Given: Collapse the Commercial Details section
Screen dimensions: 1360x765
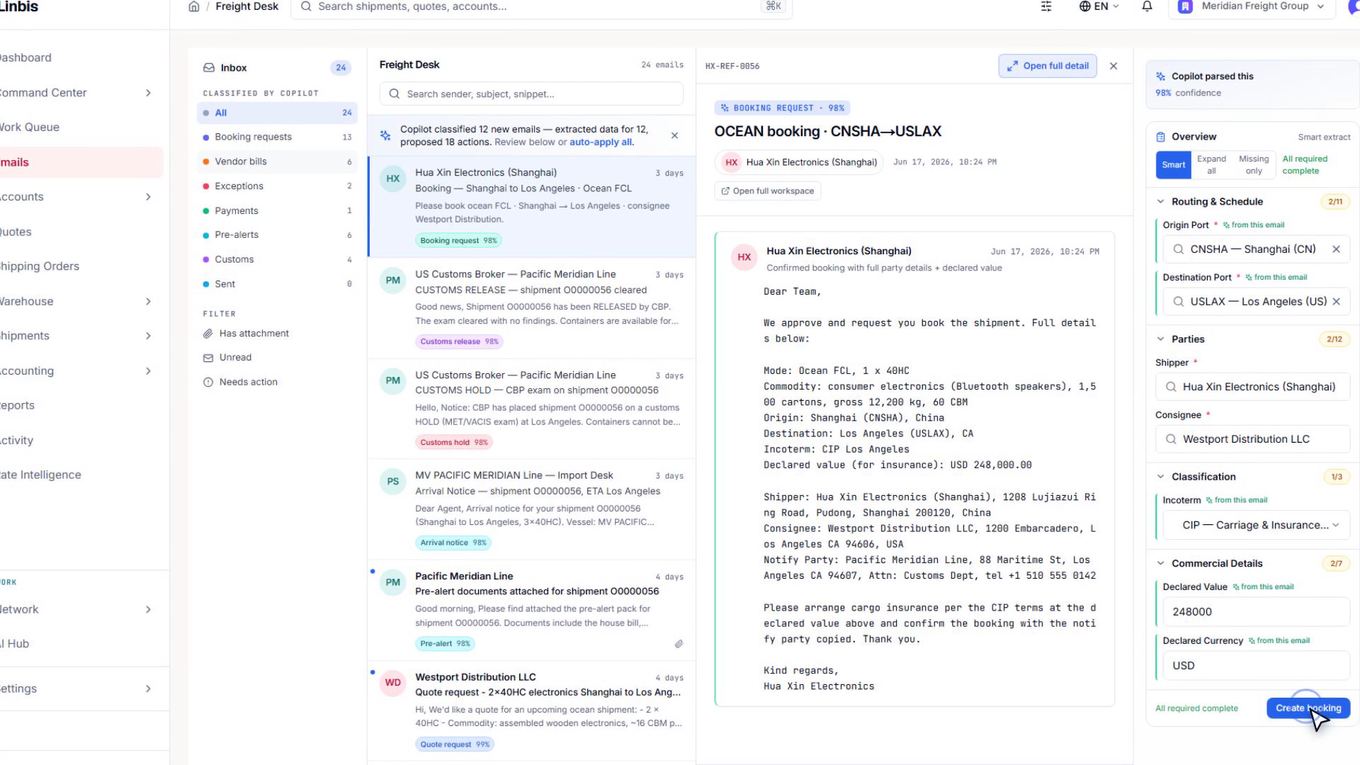Looking at the screenshot, I should pyautogui.click(x=1161, y=564).
